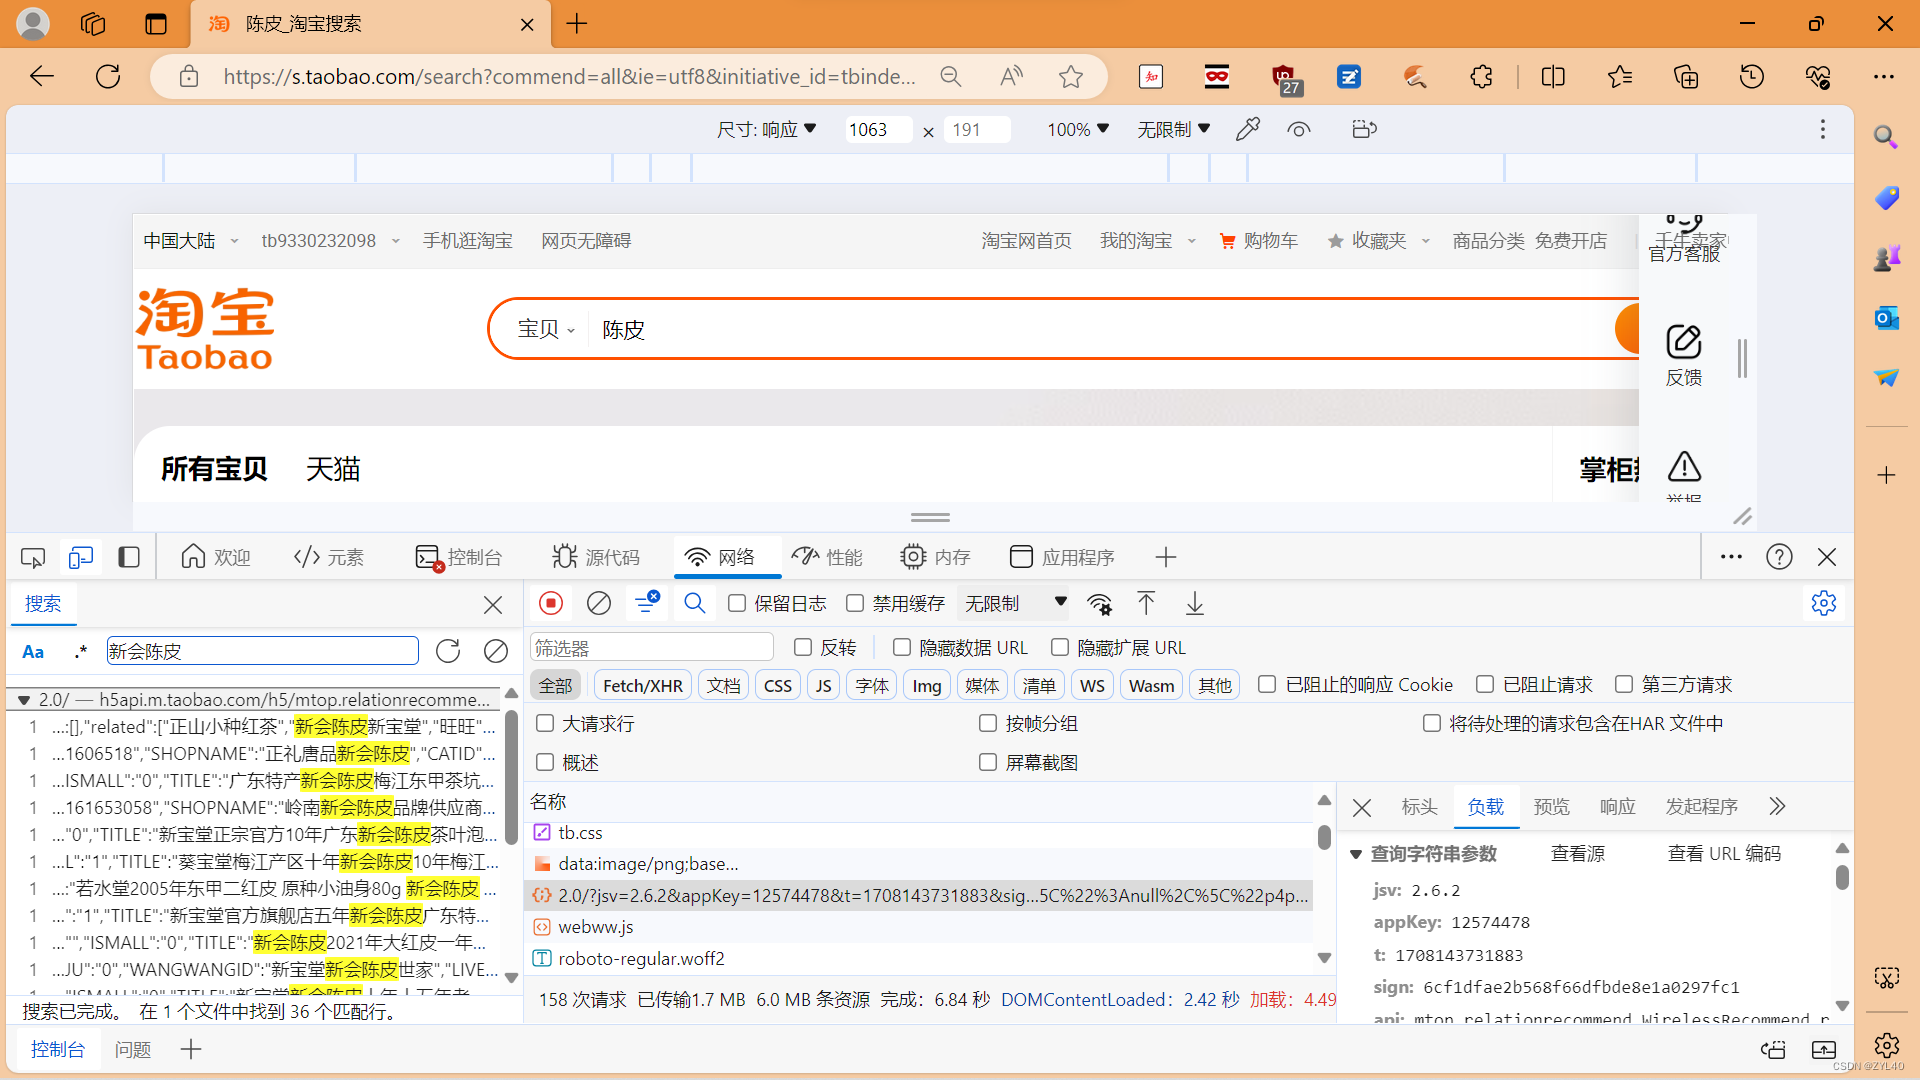The width and height of the screenshot is (1920, 1080).
Task: Open network settings gear
Action: (1824, 603)
